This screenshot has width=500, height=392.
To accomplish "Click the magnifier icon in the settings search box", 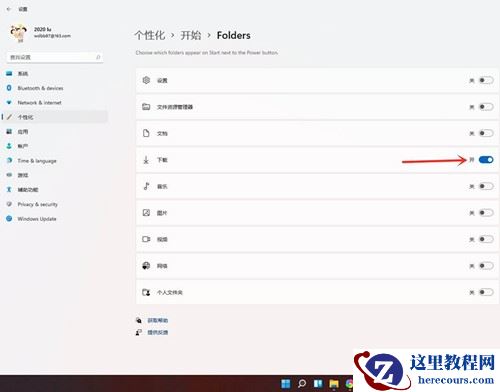I will [98, 57].
